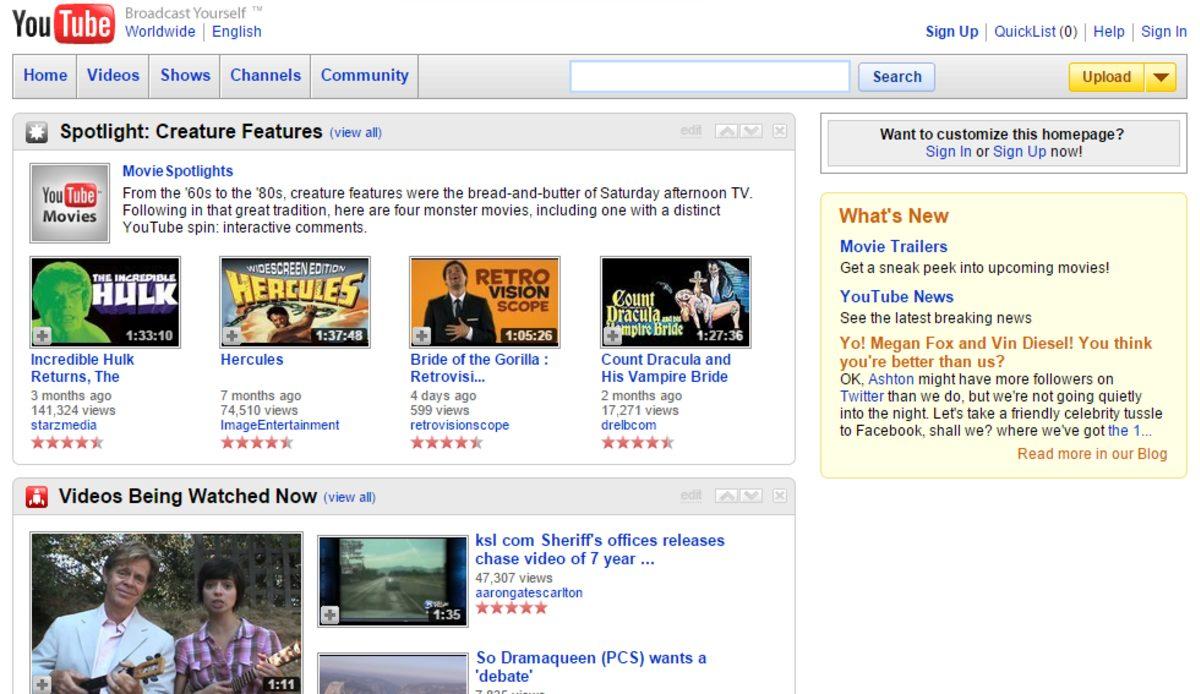
Task: Change region via Worldwide link
Action: pos(160,31)
